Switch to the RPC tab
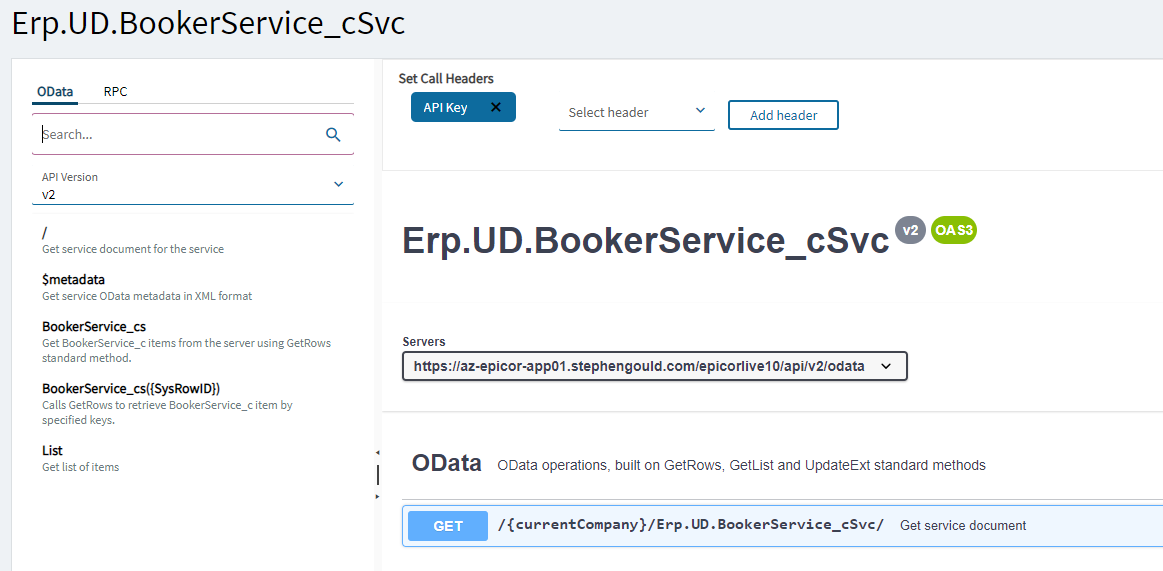1163x571 pixels. click(115, 92)
